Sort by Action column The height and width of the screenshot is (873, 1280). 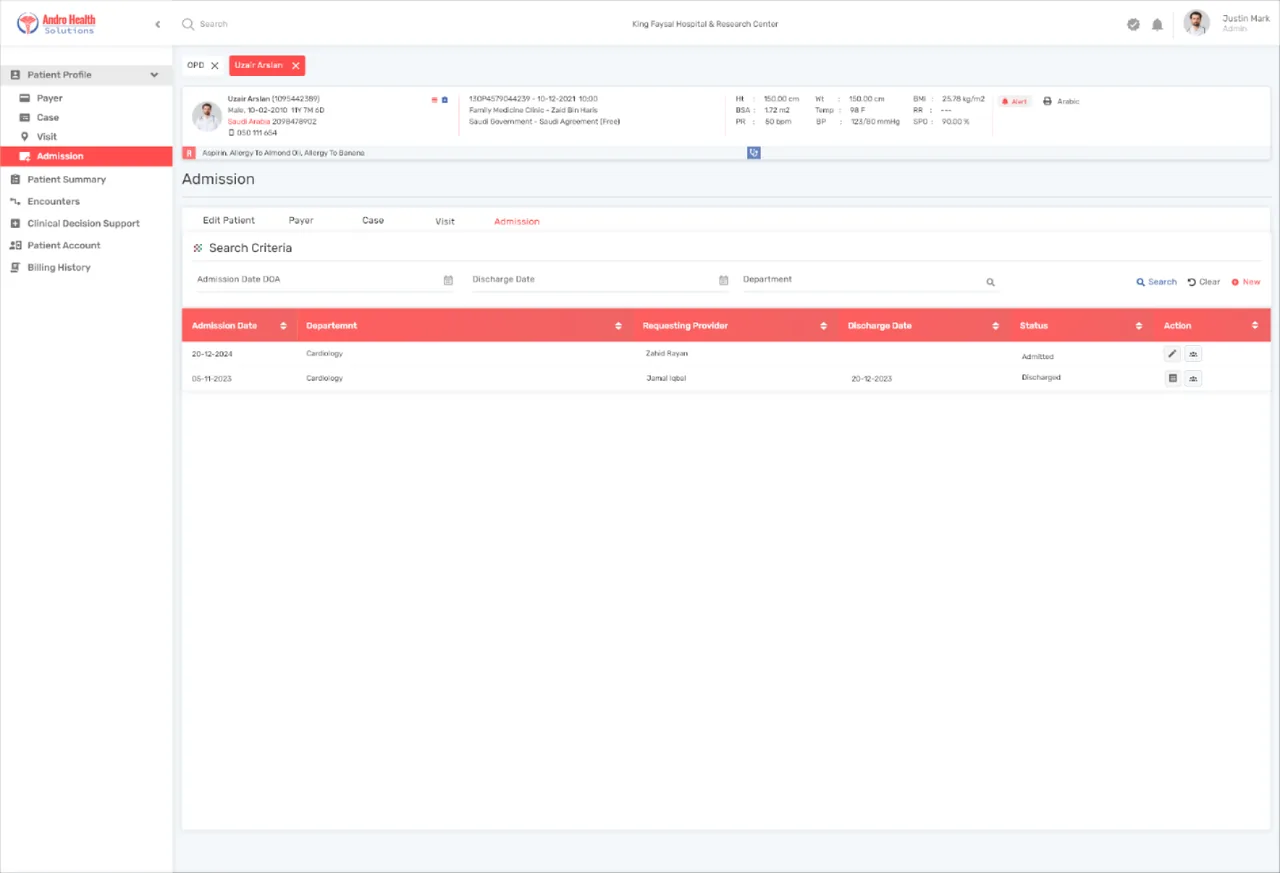(x=1255, y=326)
